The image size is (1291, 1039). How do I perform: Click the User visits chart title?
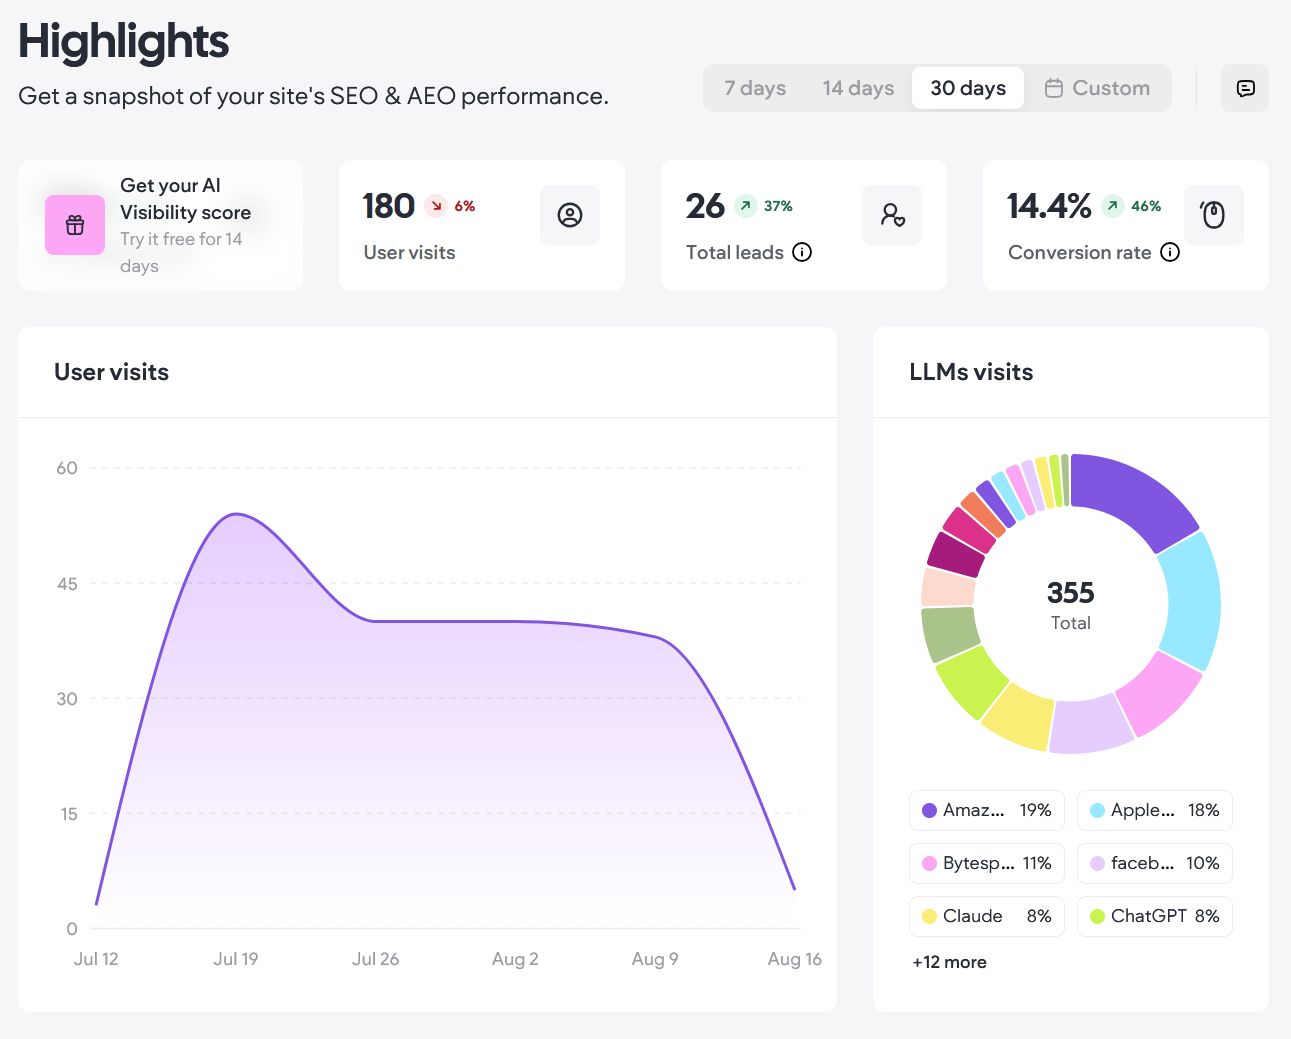coord(111,372)
